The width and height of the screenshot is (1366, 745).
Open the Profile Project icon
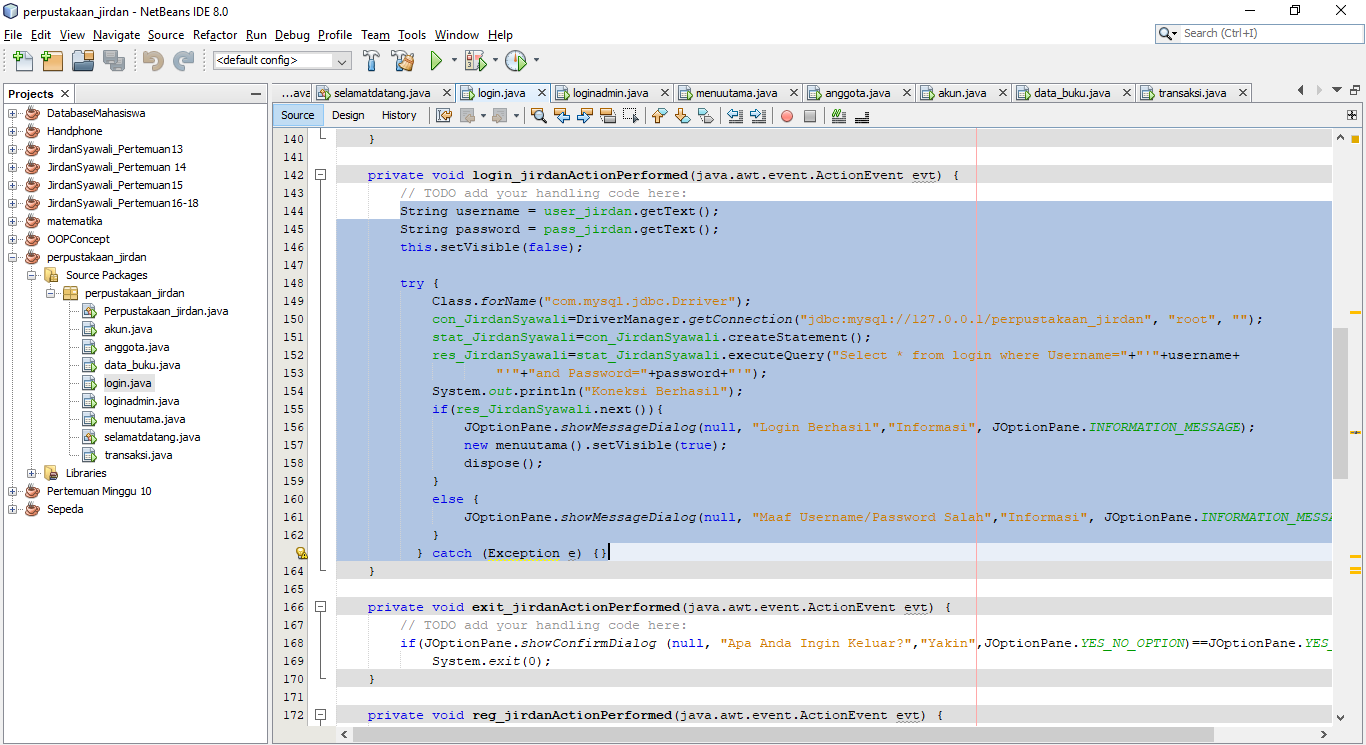pyautogui.click(x=516, y=60)
